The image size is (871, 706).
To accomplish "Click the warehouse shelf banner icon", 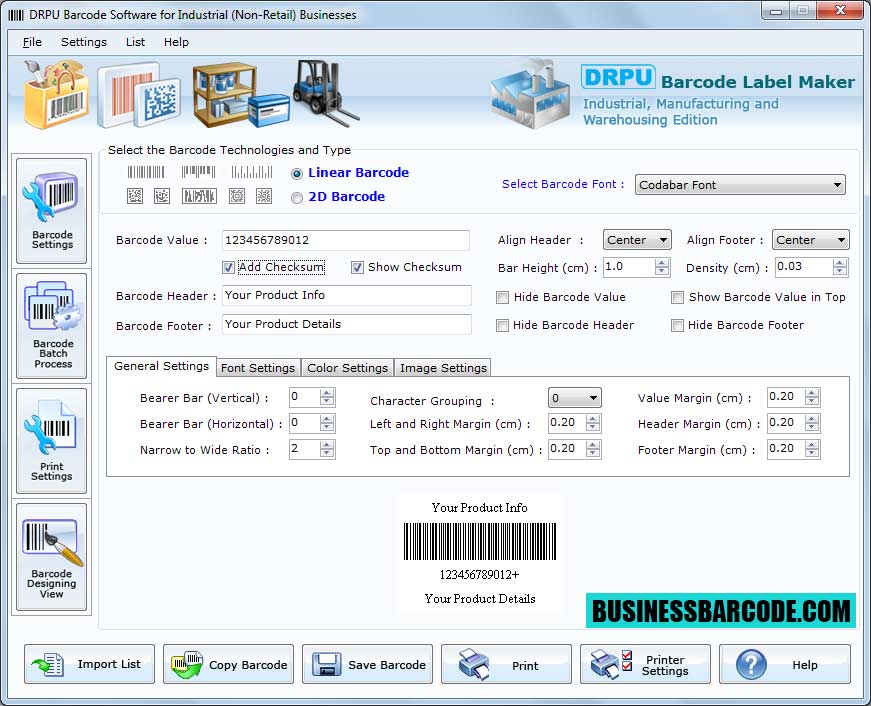I will 241,94.
